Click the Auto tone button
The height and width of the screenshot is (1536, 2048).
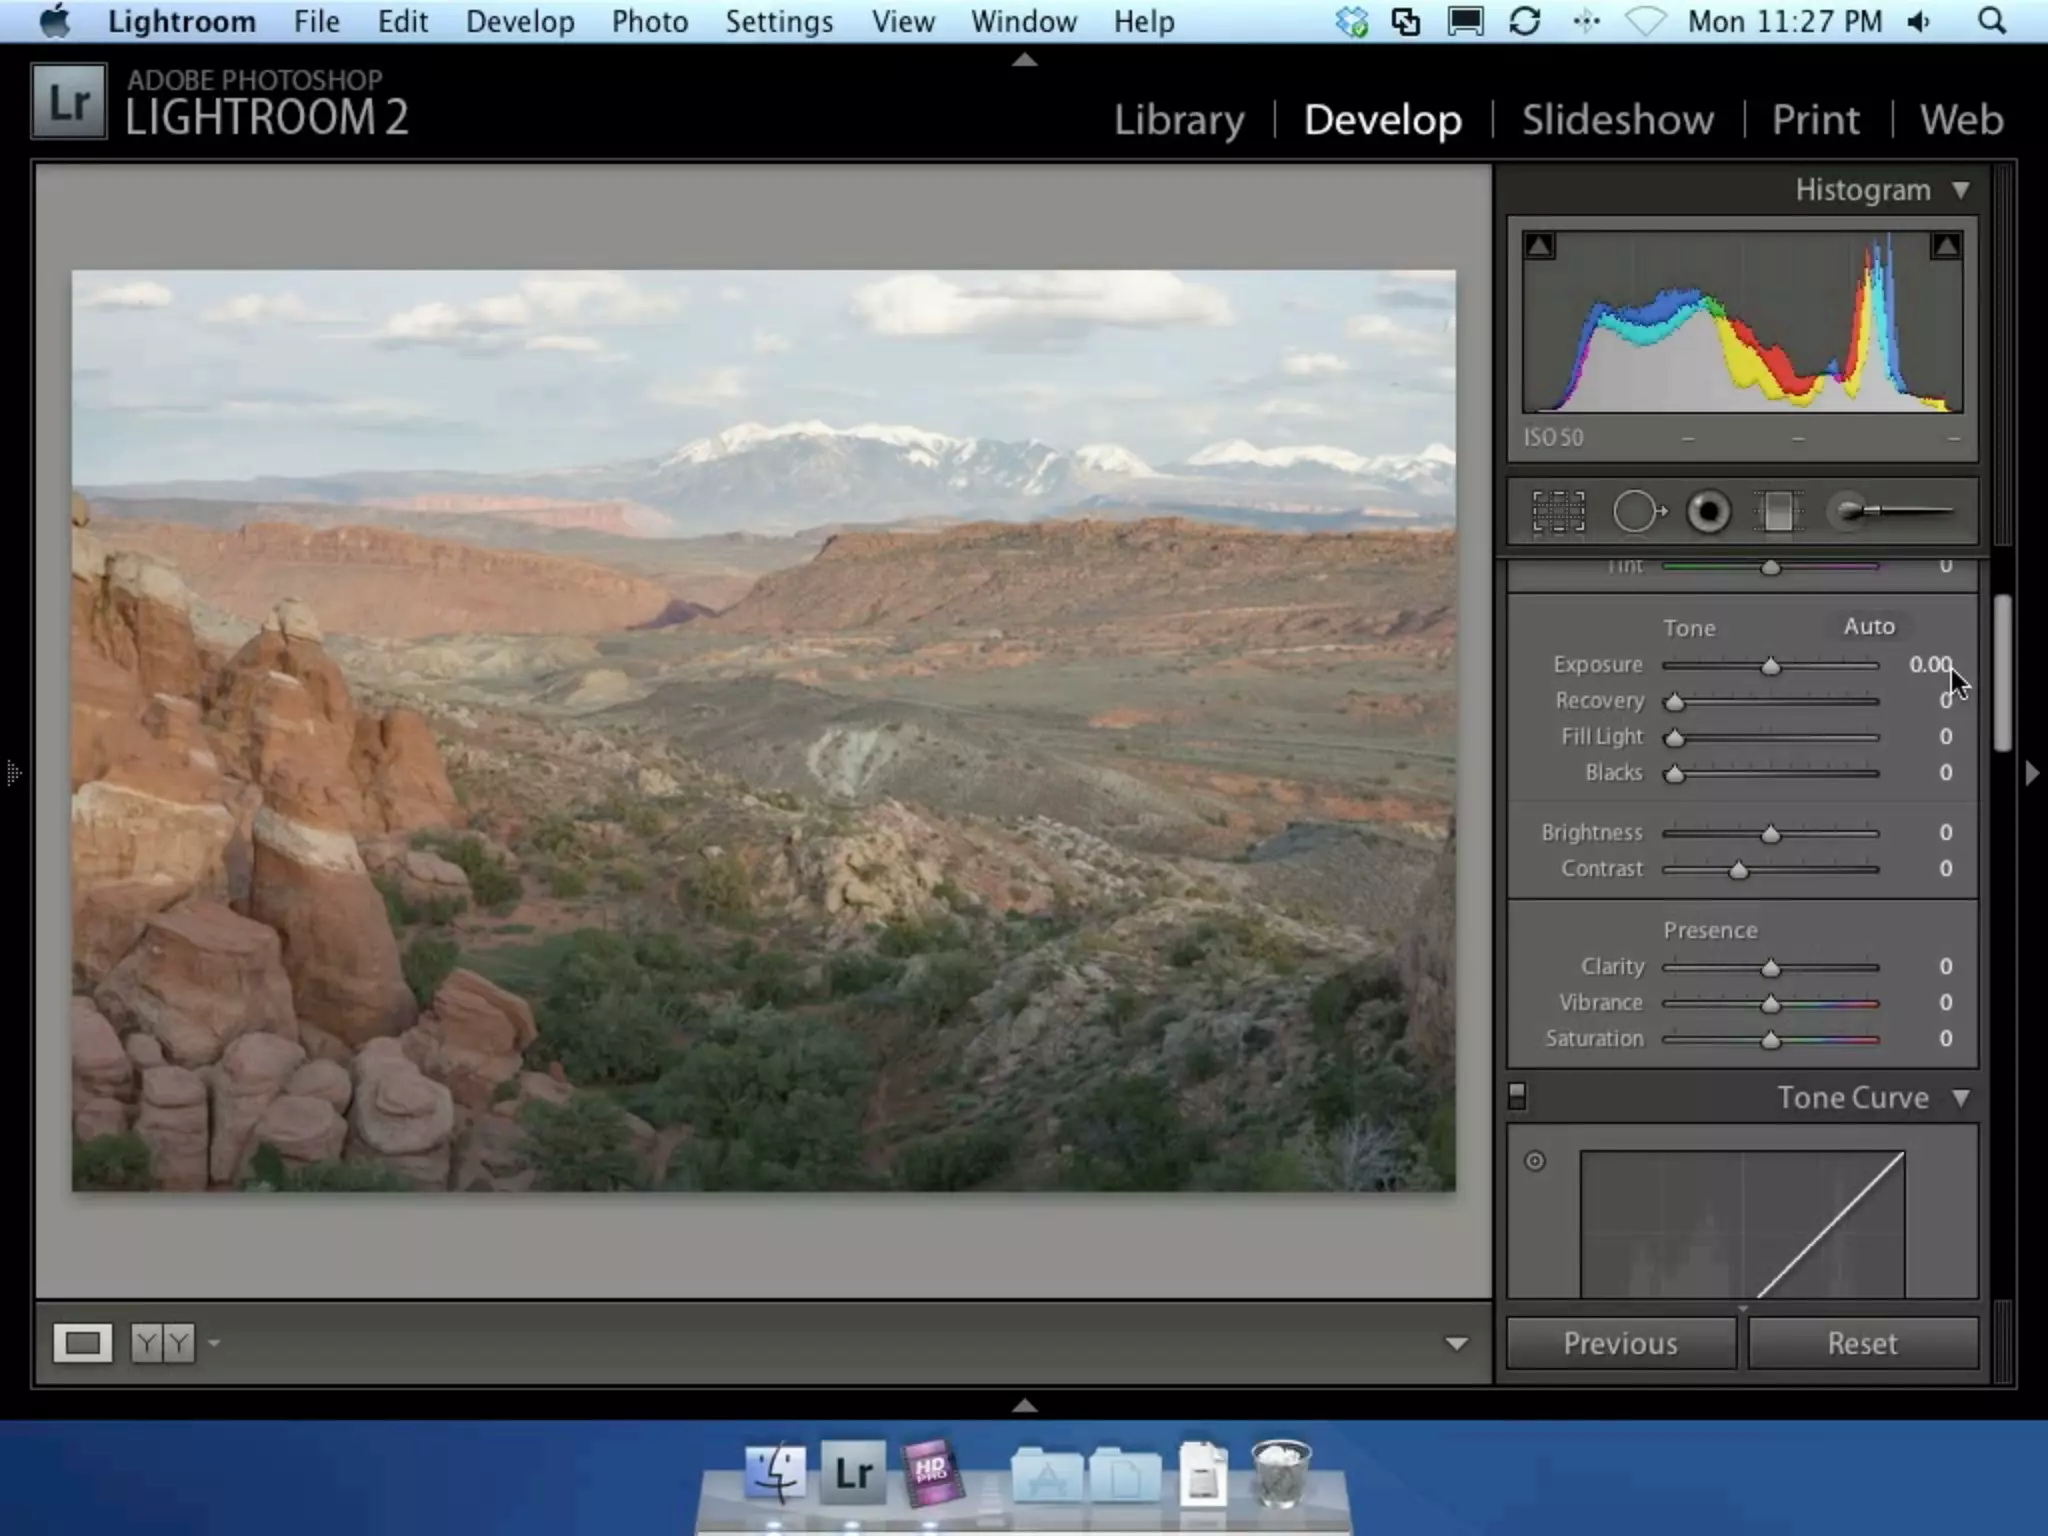point(1868,626)
